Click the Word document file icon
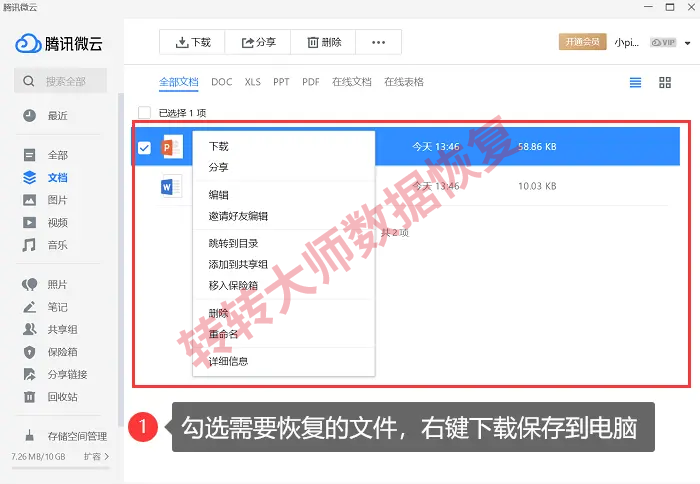This screenshot has height=484, width=700. click(x=171, y=186)
